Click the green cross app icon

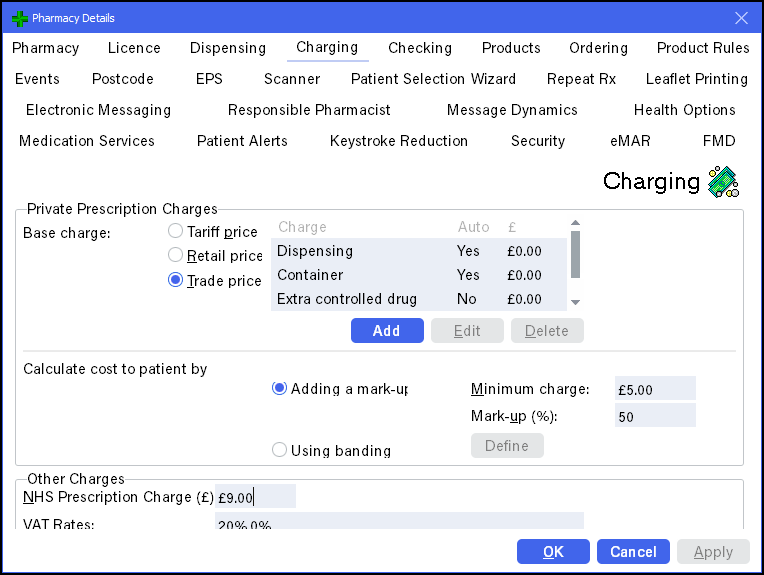pos(19,18)
